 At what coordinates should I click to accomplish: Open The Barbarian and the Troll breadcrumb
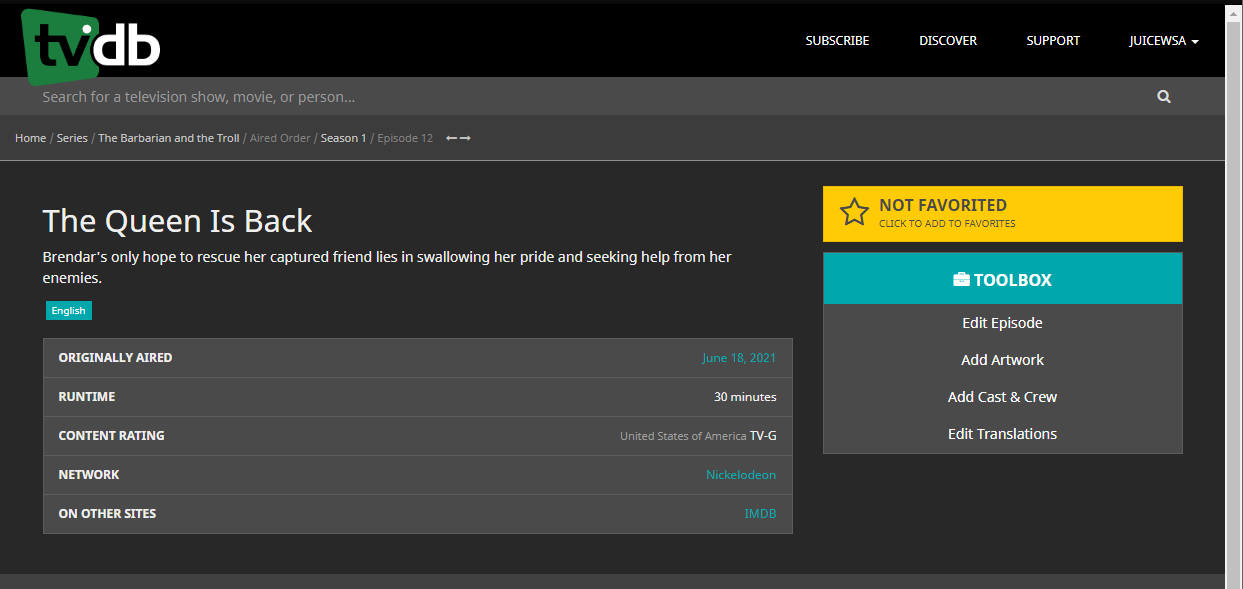[x=169, y=138]
